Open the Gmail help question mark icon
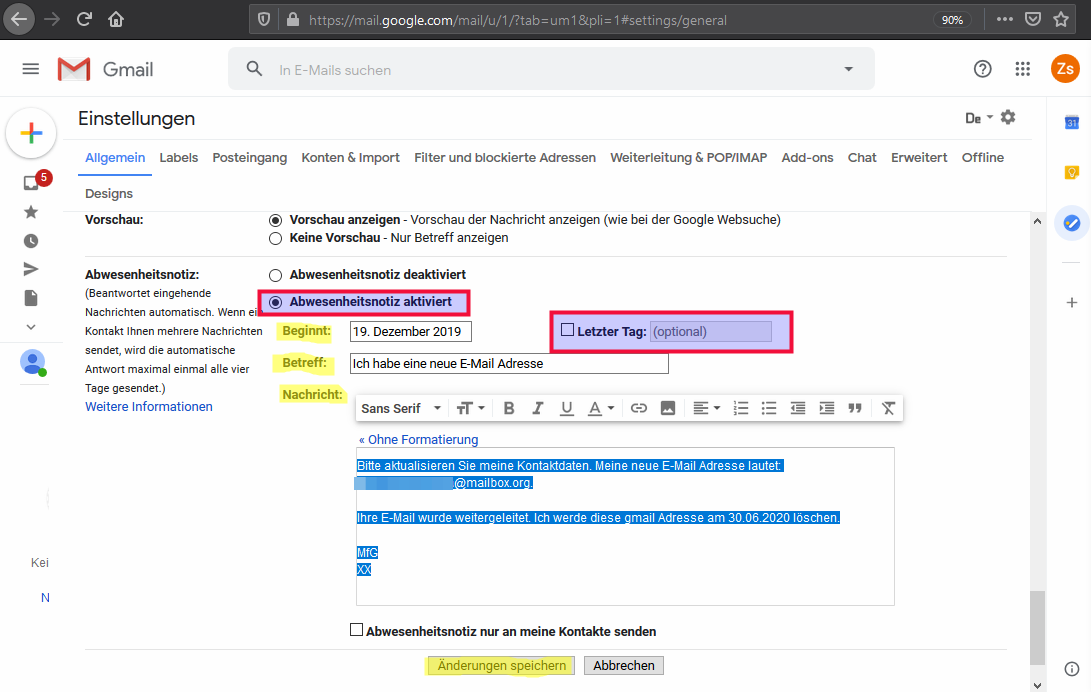The height and width of the screenshot is (692, 1091). tap(982, 69)
